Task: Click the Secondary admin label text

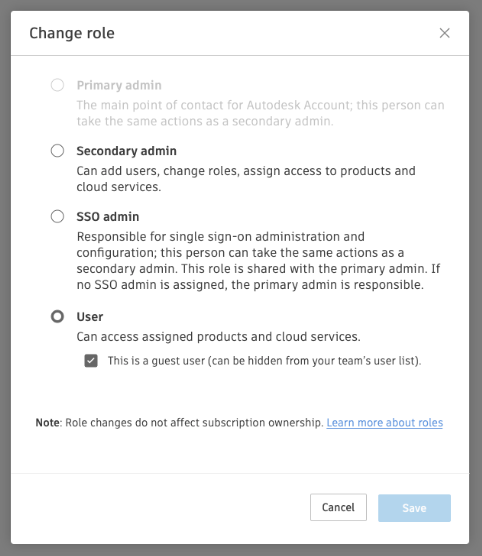Action: coord(126,151)
